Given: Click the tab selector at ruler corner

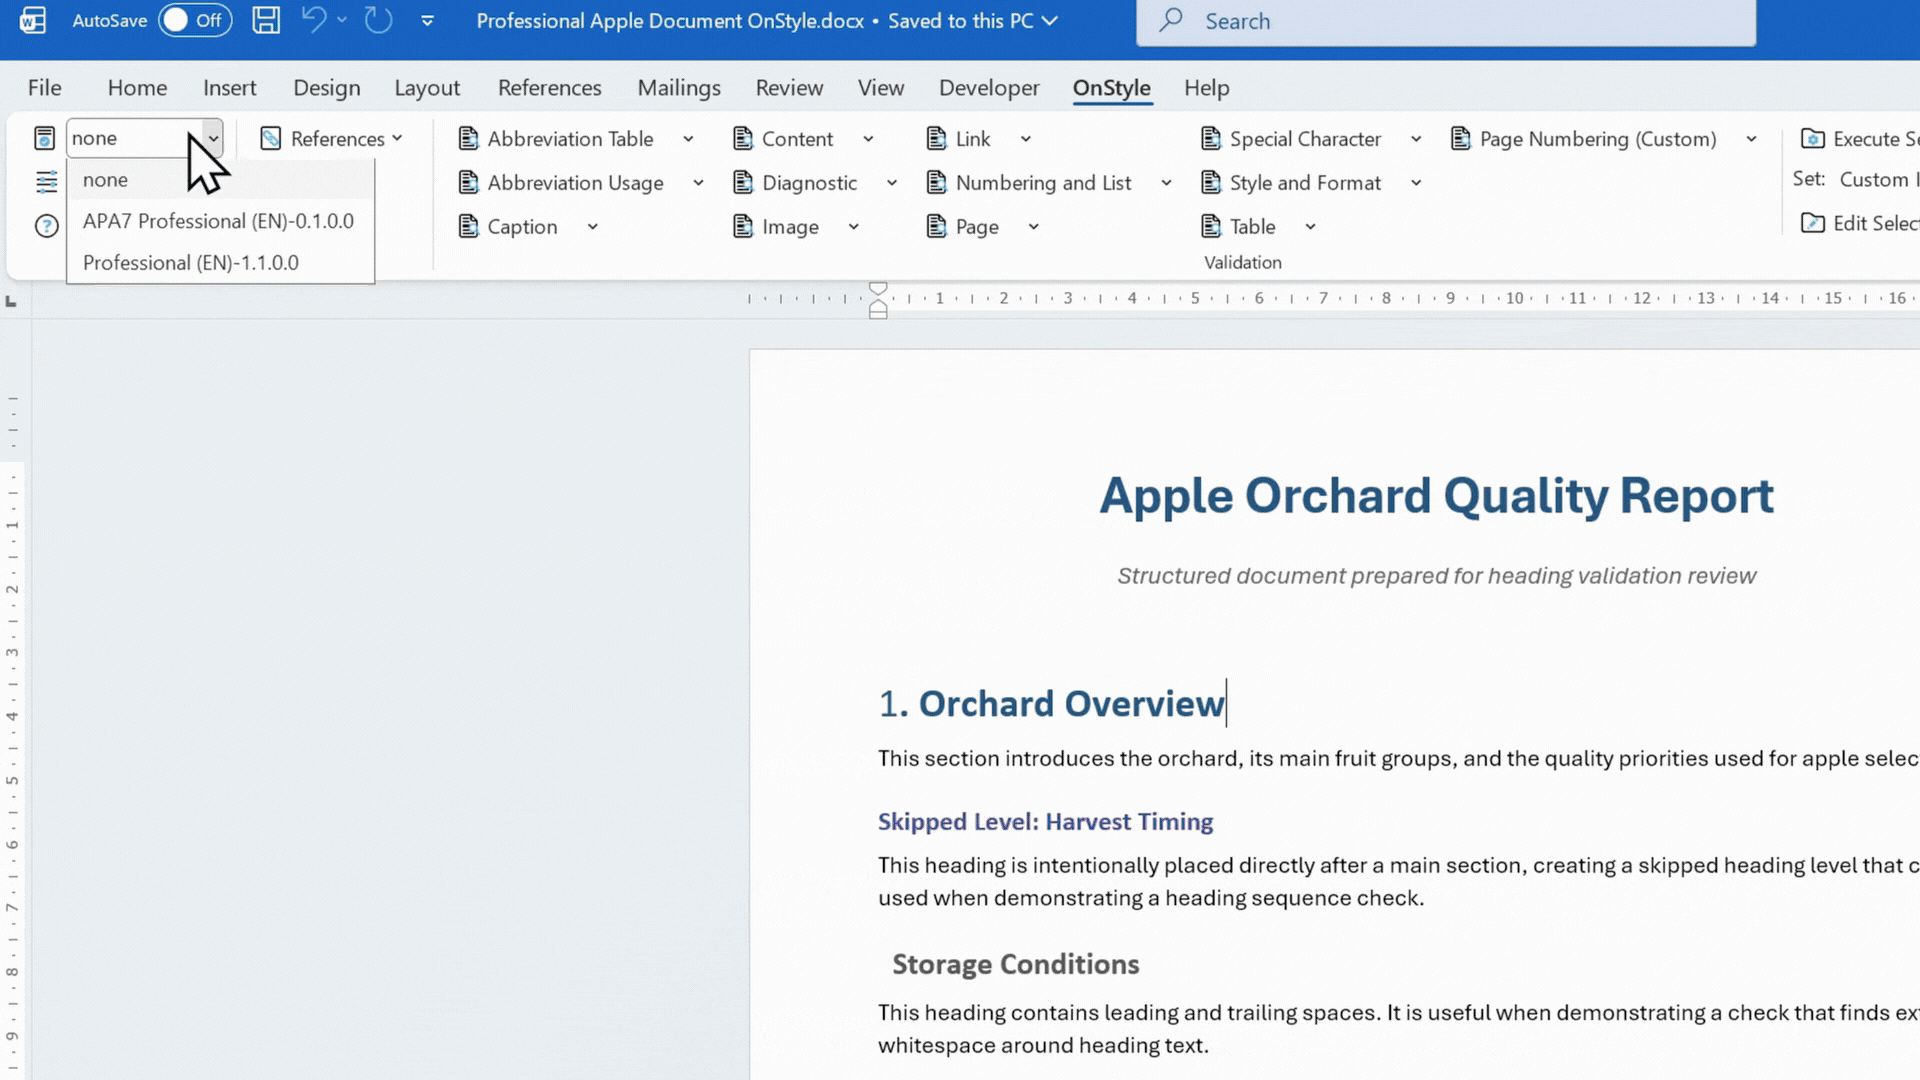Looking at the screenshot, I should [x=11, y=300].
